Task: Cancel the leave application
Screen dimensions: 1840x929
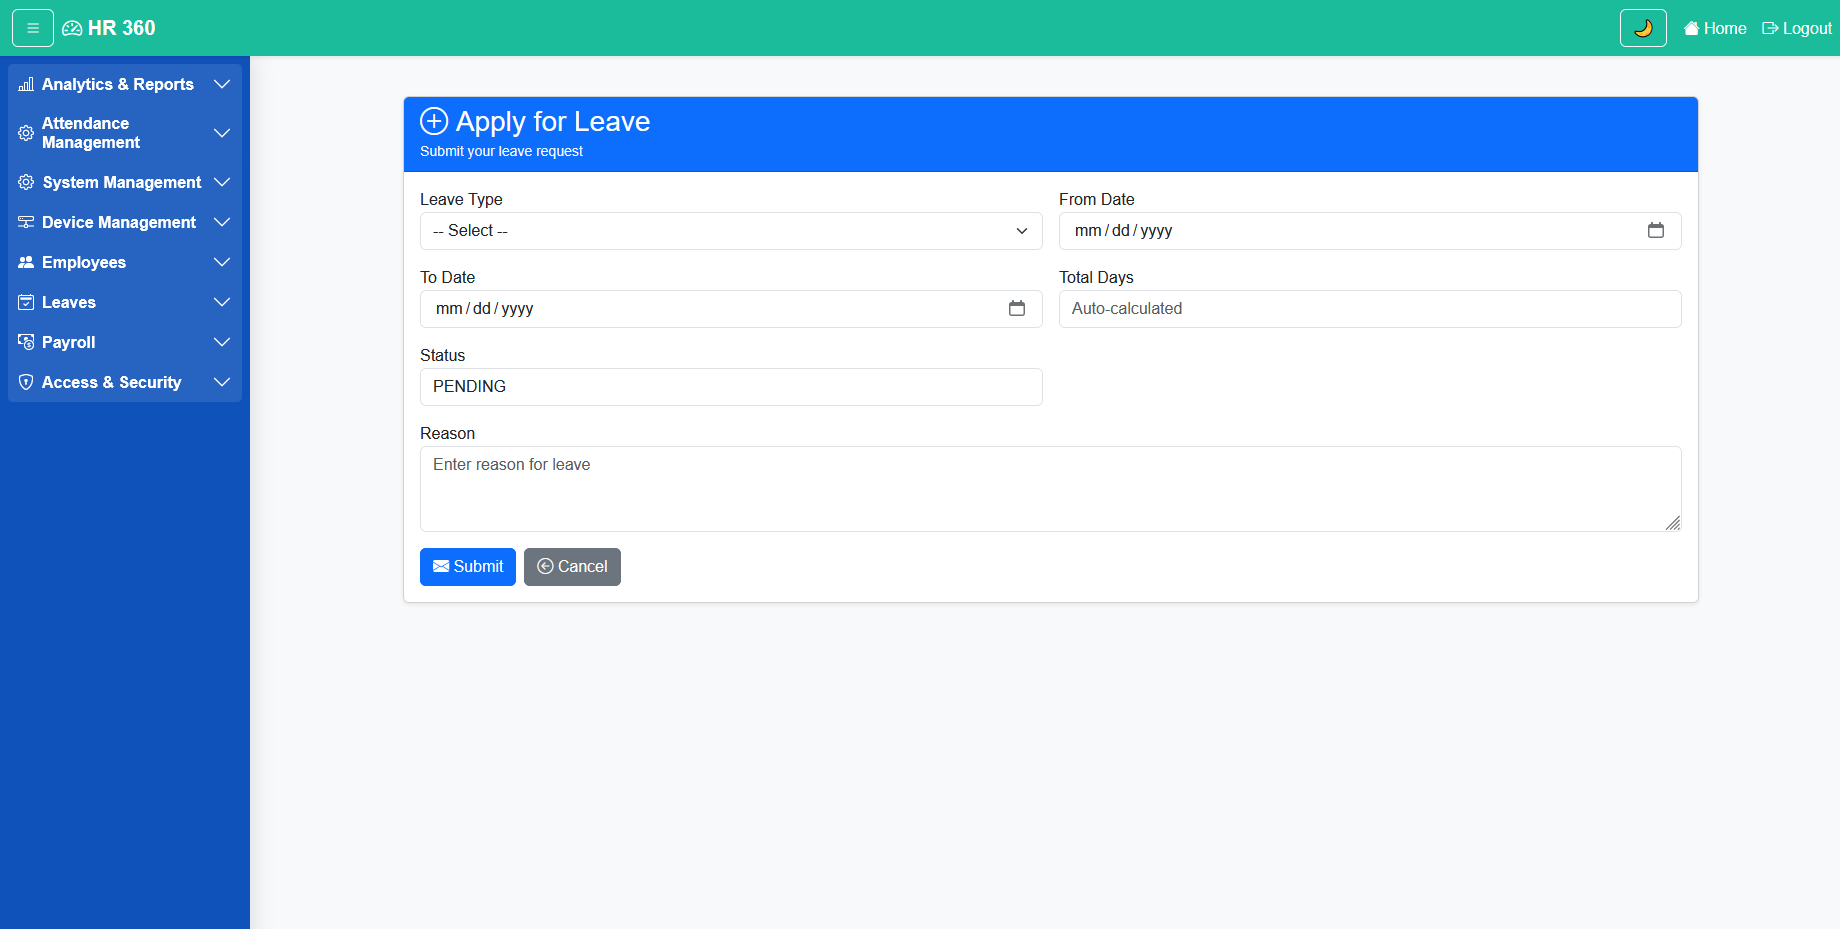Action: point(572,567)
